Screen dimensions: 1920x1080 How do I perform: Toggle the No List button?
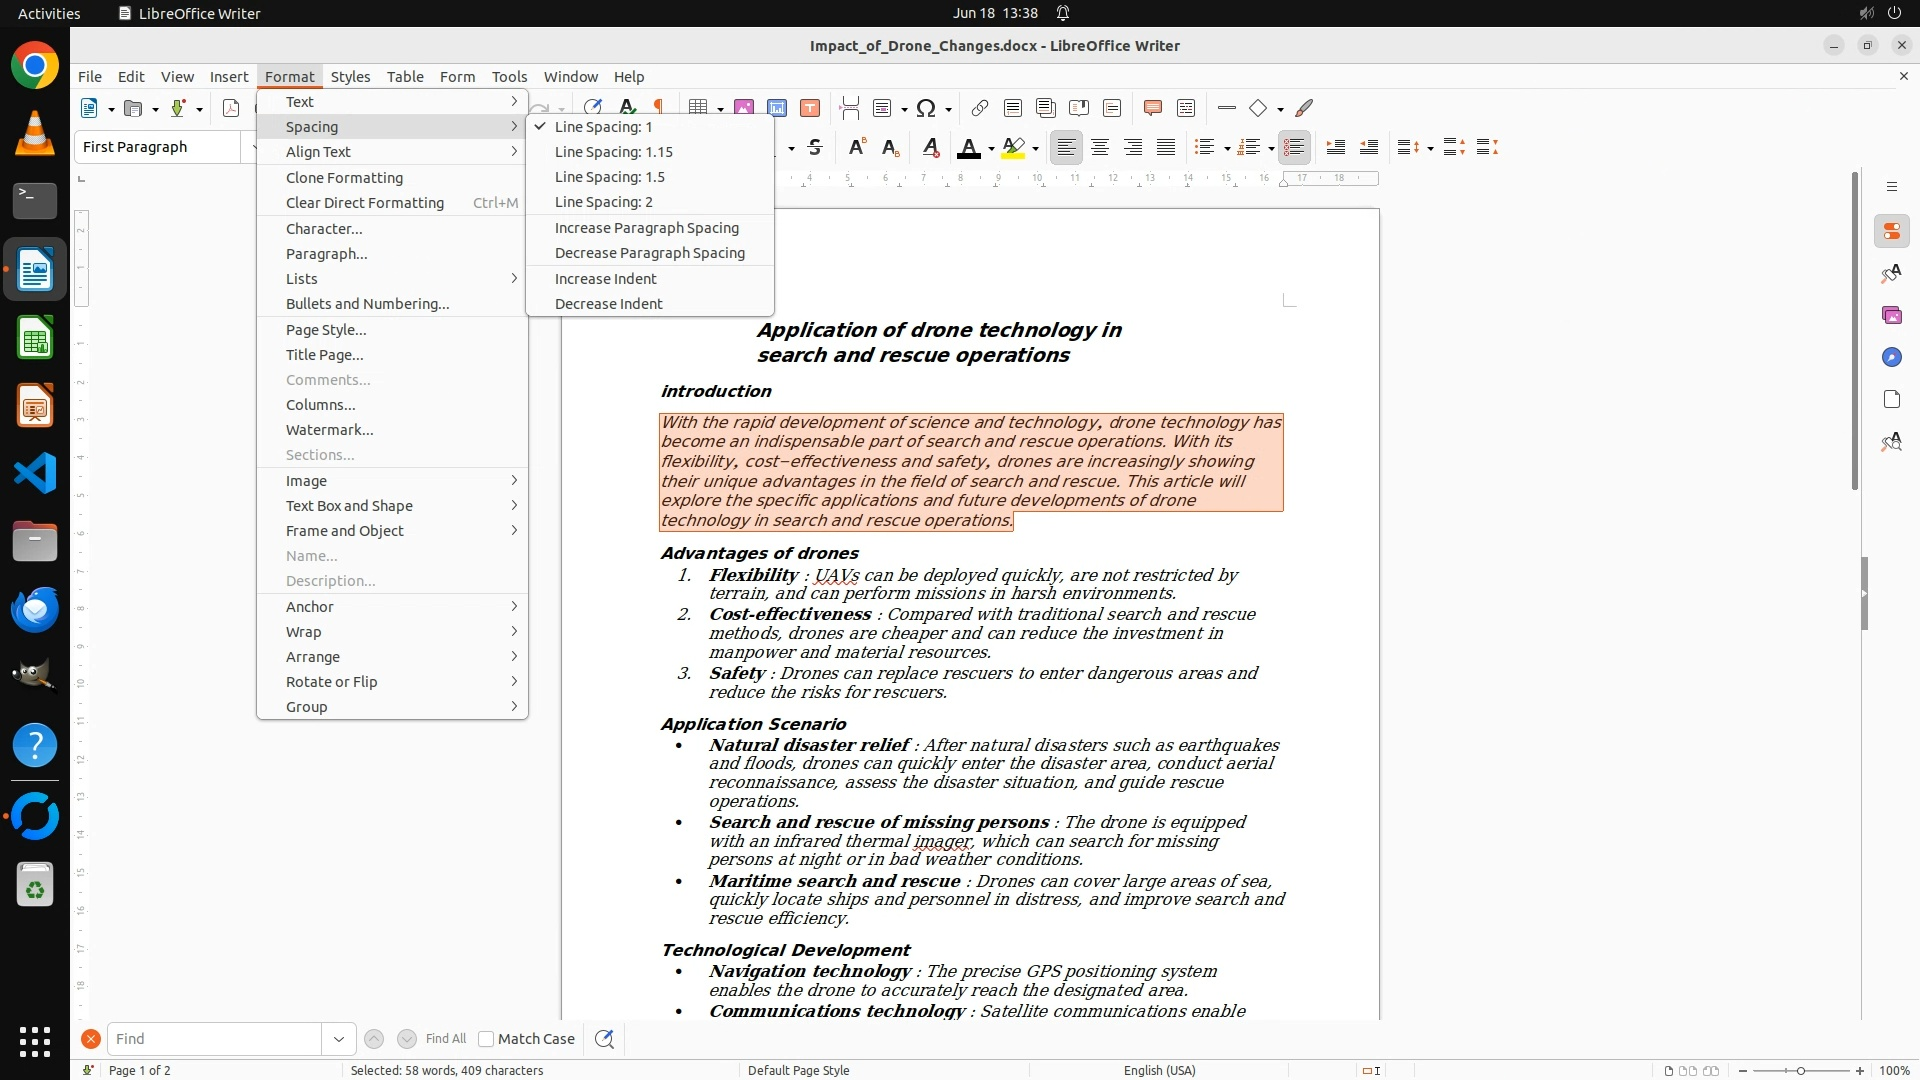(1294, 148)
